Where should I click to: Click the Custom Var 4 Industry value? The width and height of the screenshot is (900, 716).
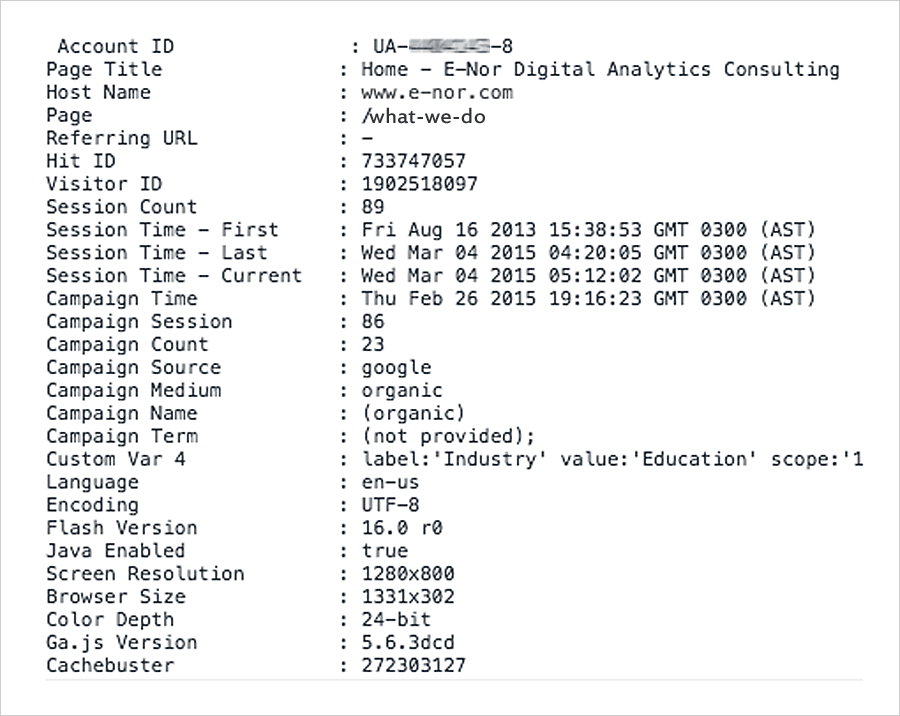[x=612, y=459]
